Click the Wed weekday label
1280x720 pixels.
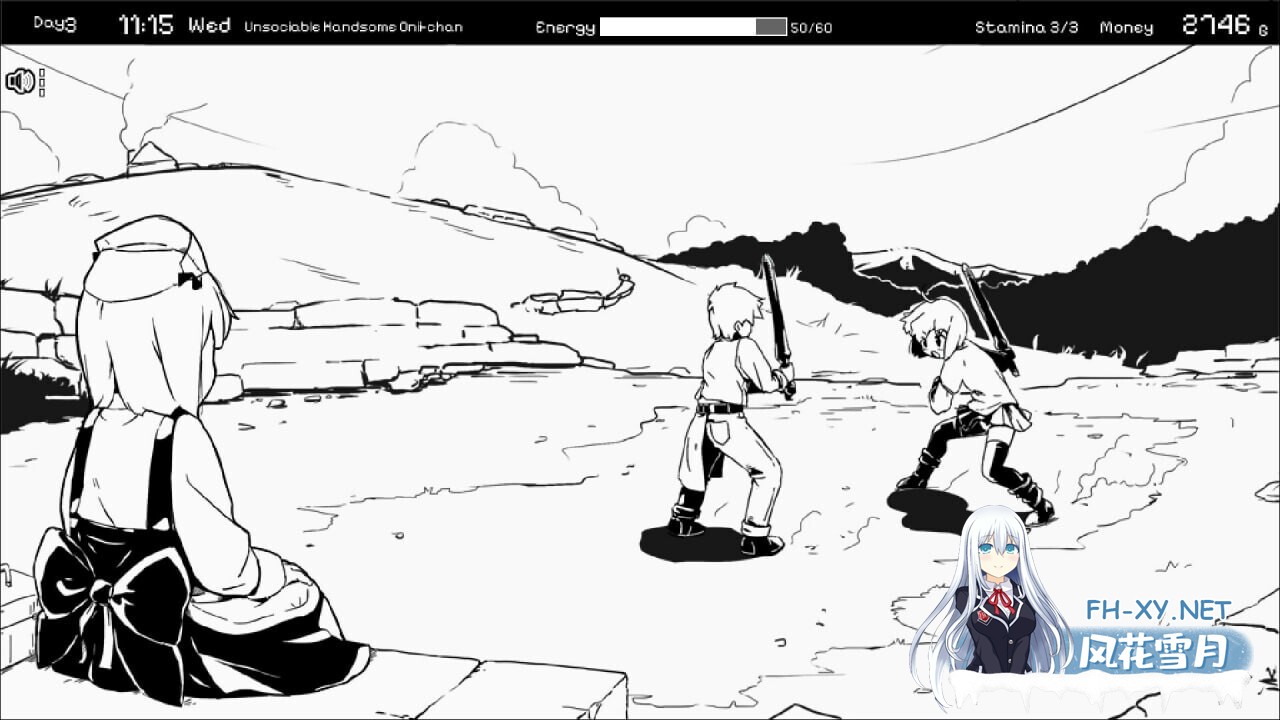(209, 26)
